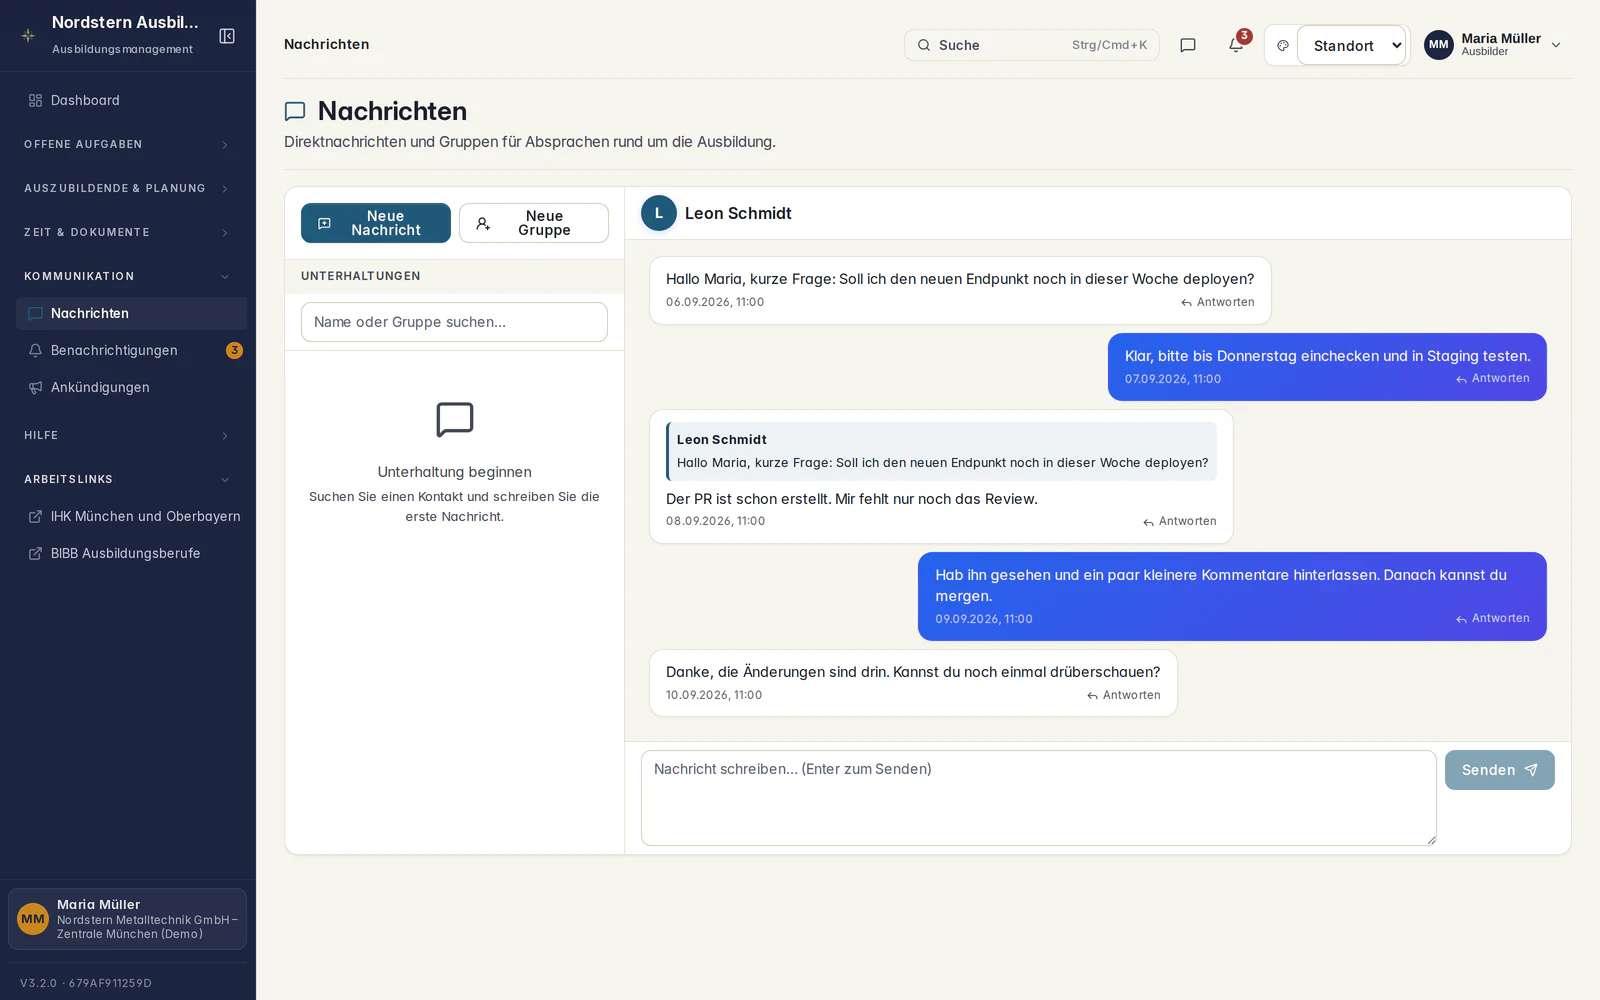Screen dimensions: 1600x1000
Task: Collapse the Kommunikation section
Action: pyautogui.click(x=128, y=276)
